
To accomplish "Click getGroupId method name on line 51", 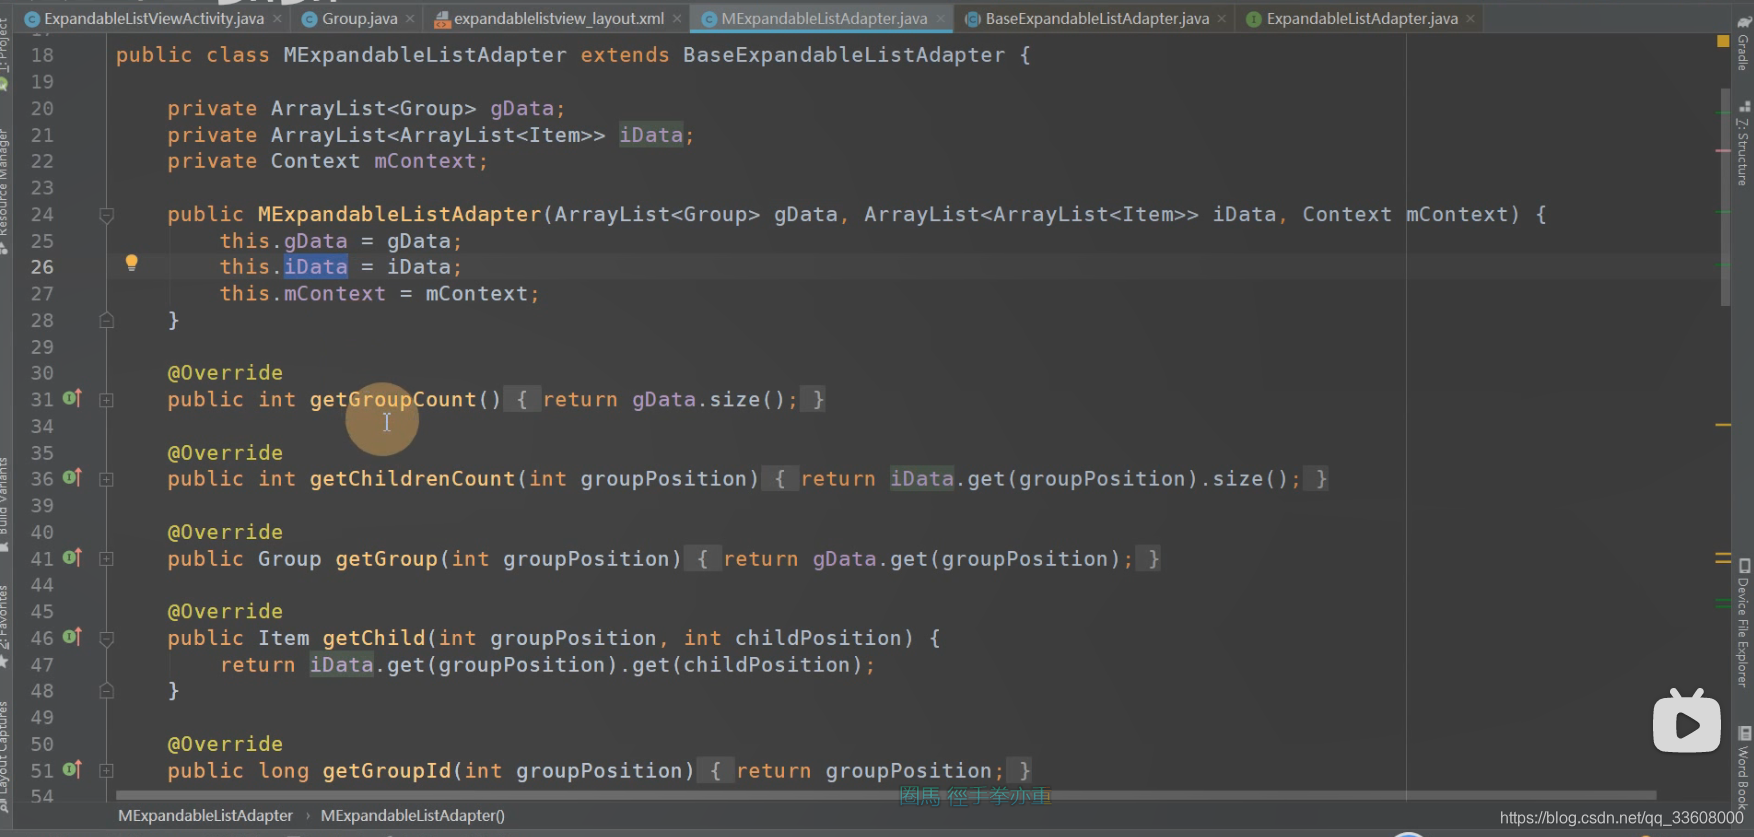I will click(x=386, y=771).
